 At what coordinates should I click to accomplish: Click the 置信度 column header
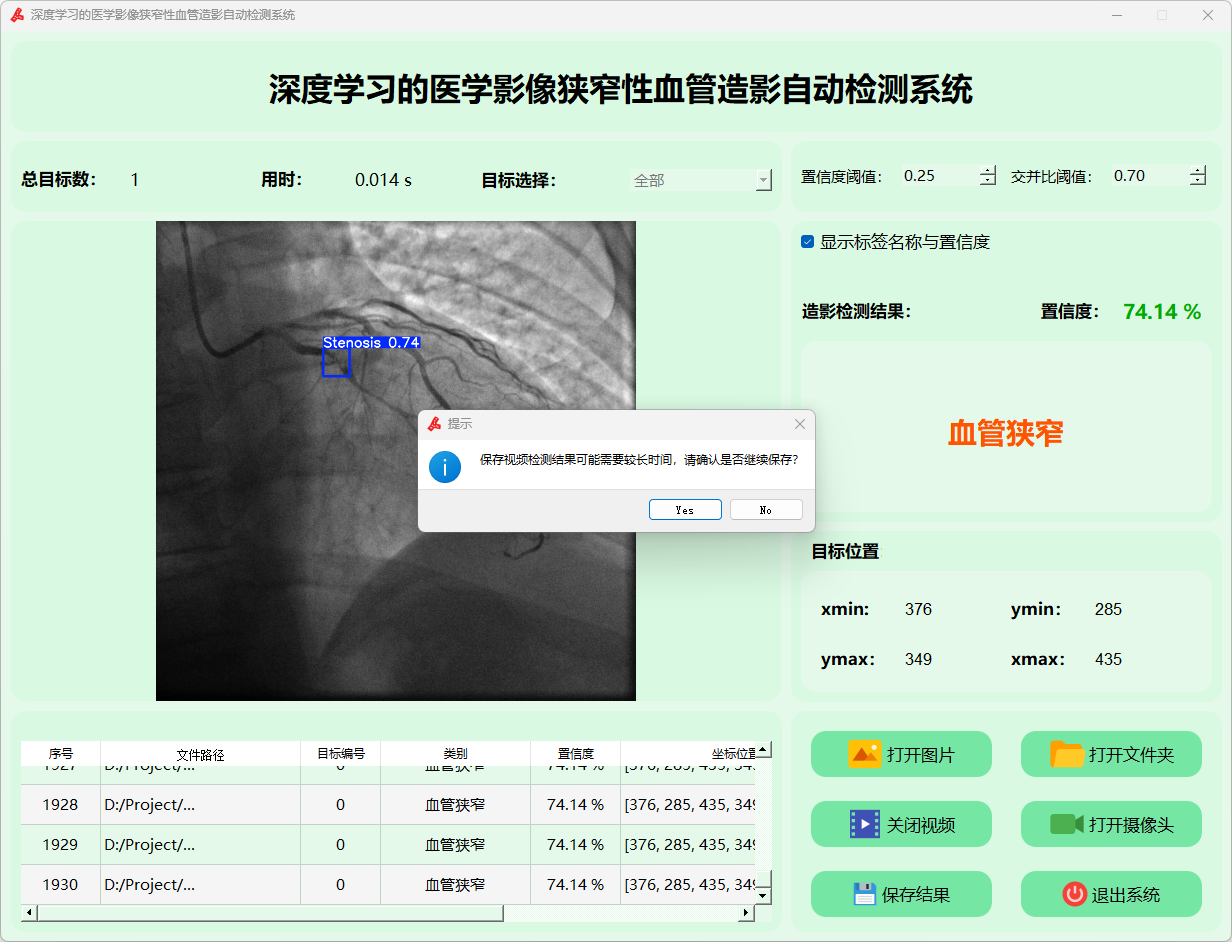click(575, 754)
